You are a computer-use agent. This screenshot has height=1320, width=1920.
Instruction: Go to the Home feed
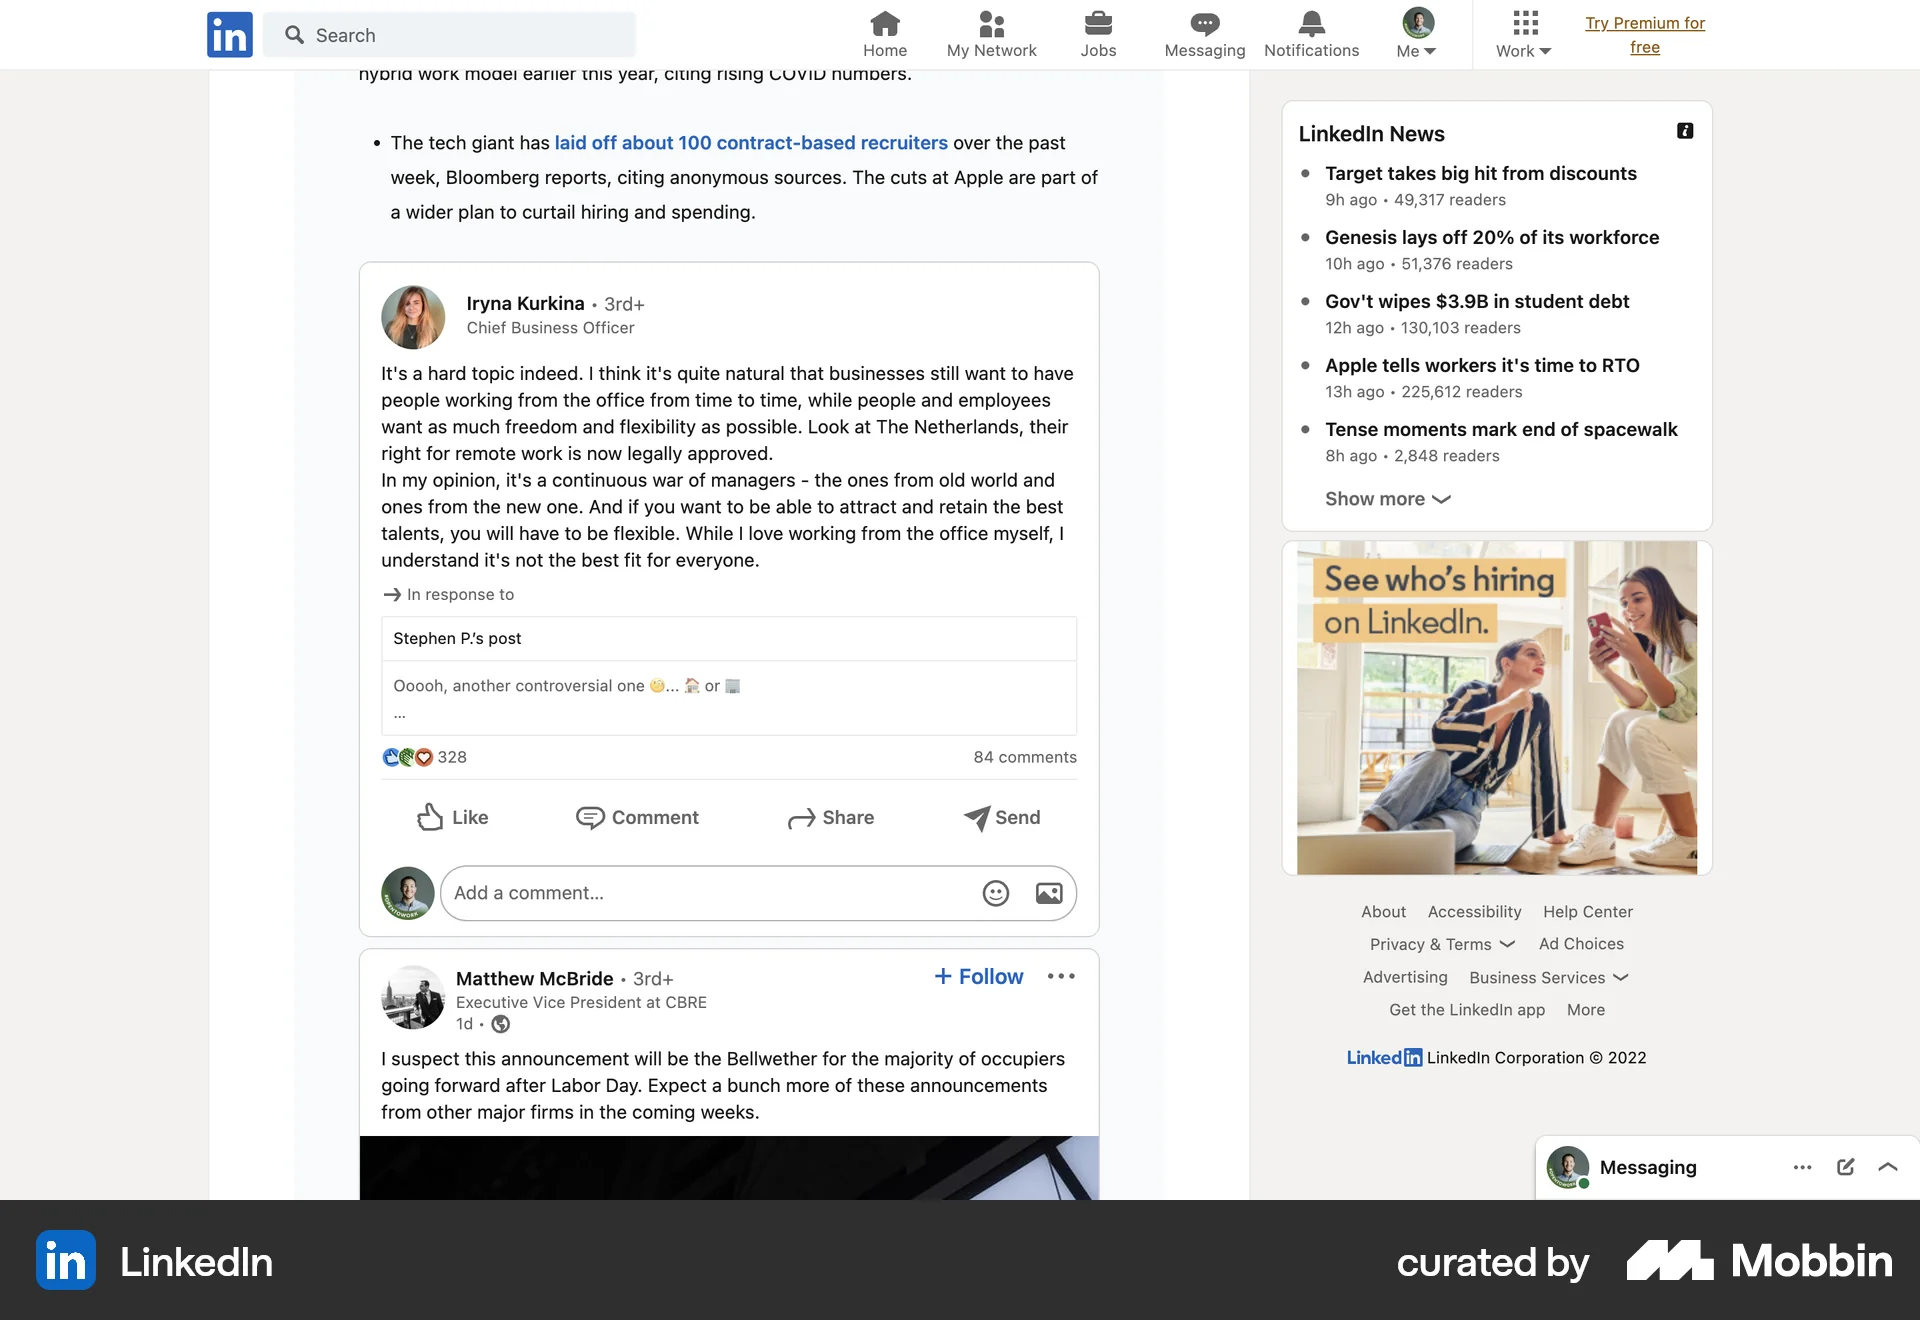(884, 34)
